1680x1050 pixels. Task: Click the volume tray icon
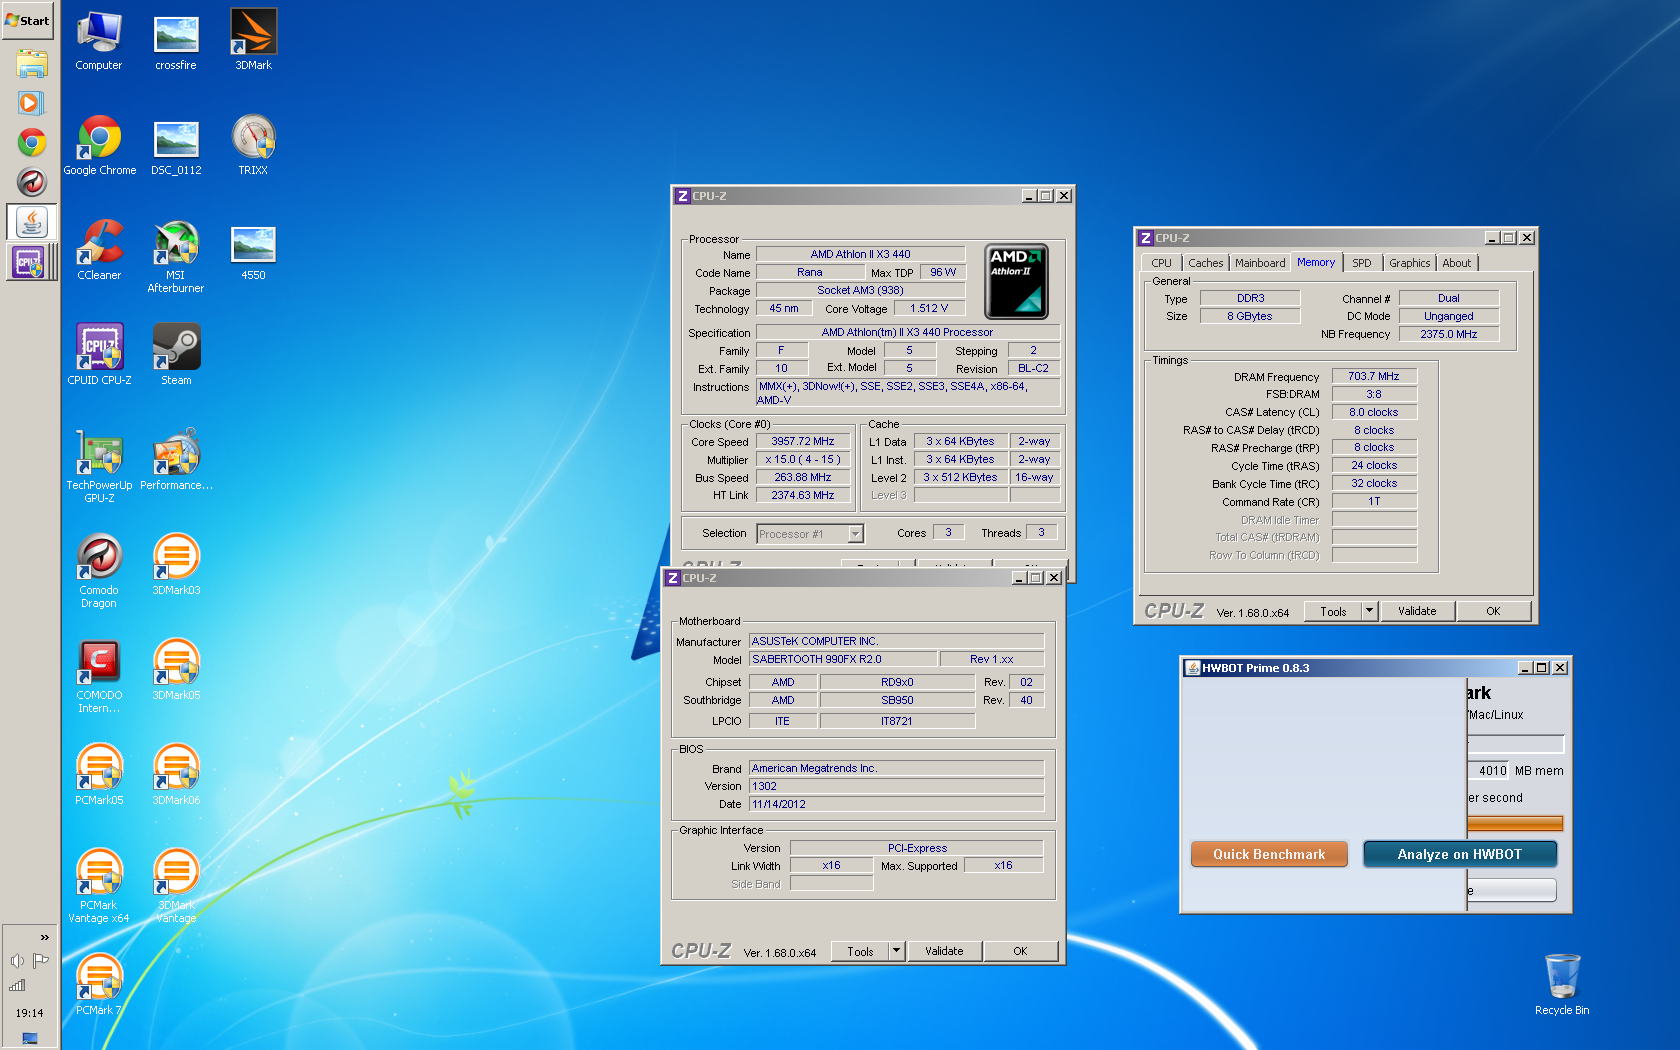point(17,961)
